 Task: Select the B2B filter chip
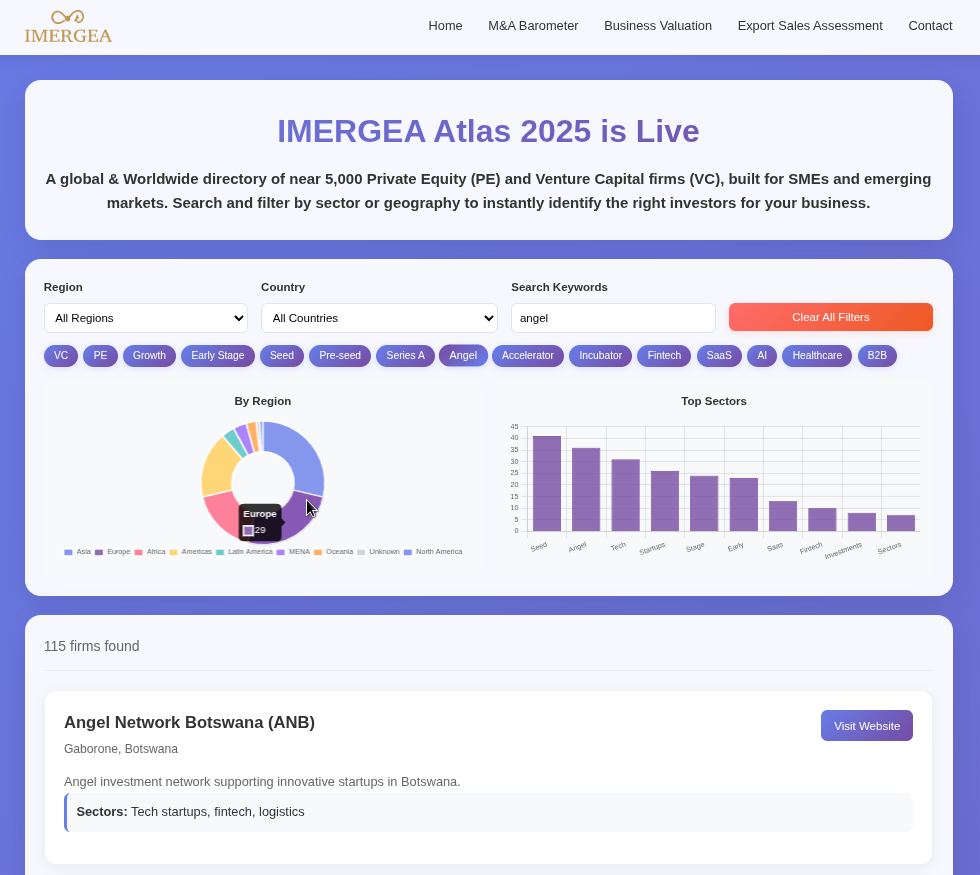(877, 356)
